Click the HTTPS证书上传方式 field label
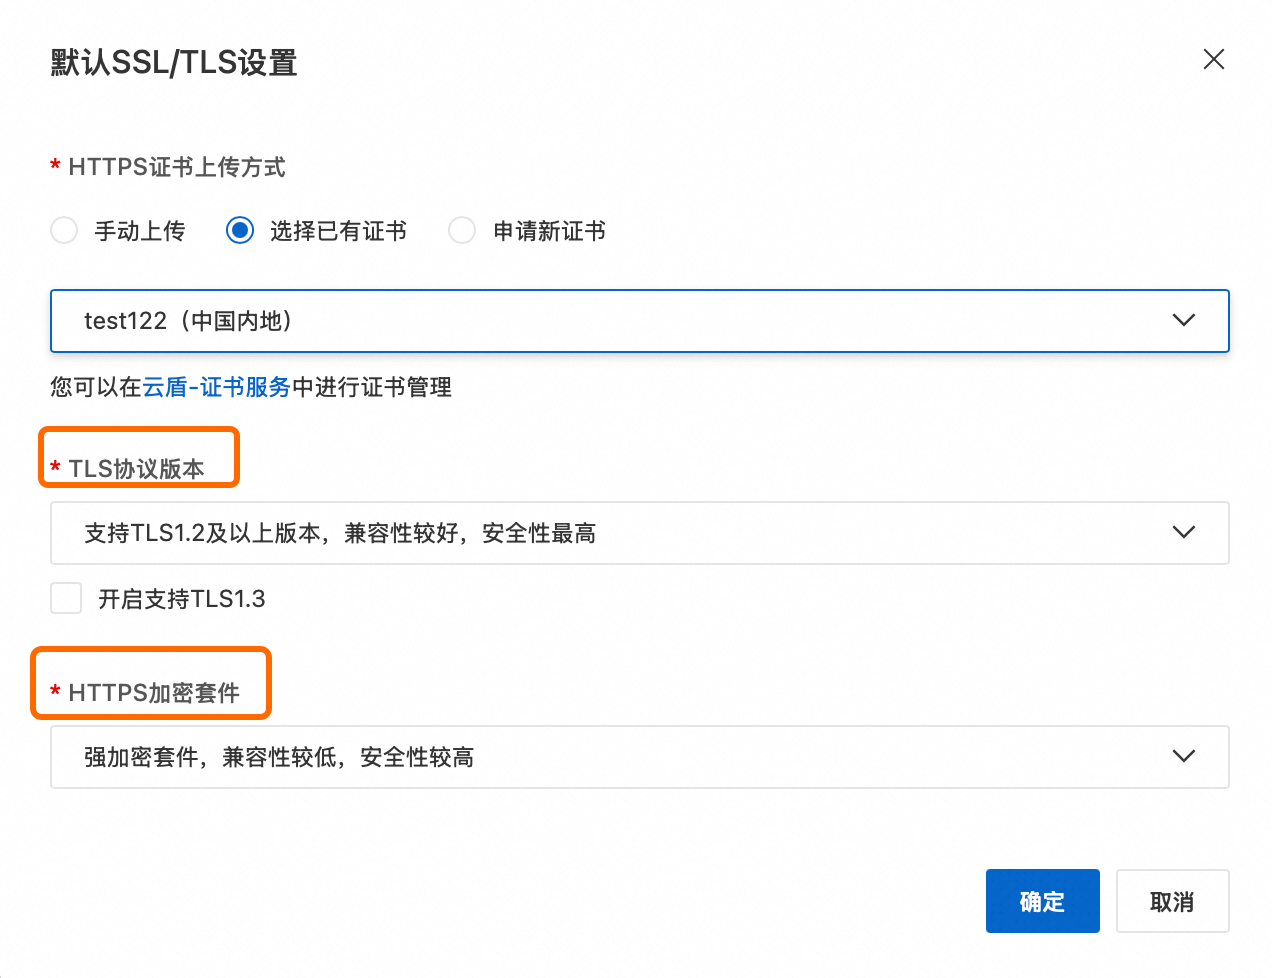This screenshot has height=978, width=1272. 176,167
